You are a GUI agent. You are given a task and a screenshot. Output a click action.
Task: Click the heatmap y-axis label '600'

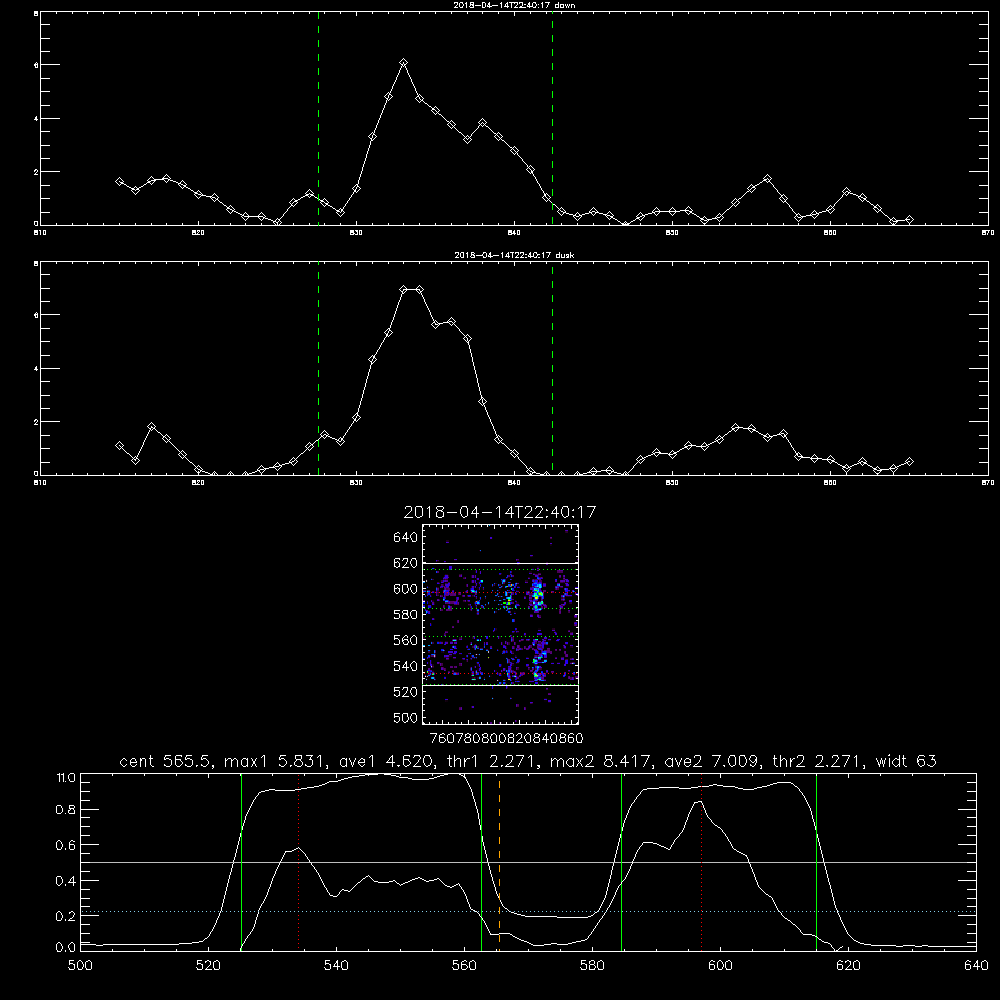406,589
